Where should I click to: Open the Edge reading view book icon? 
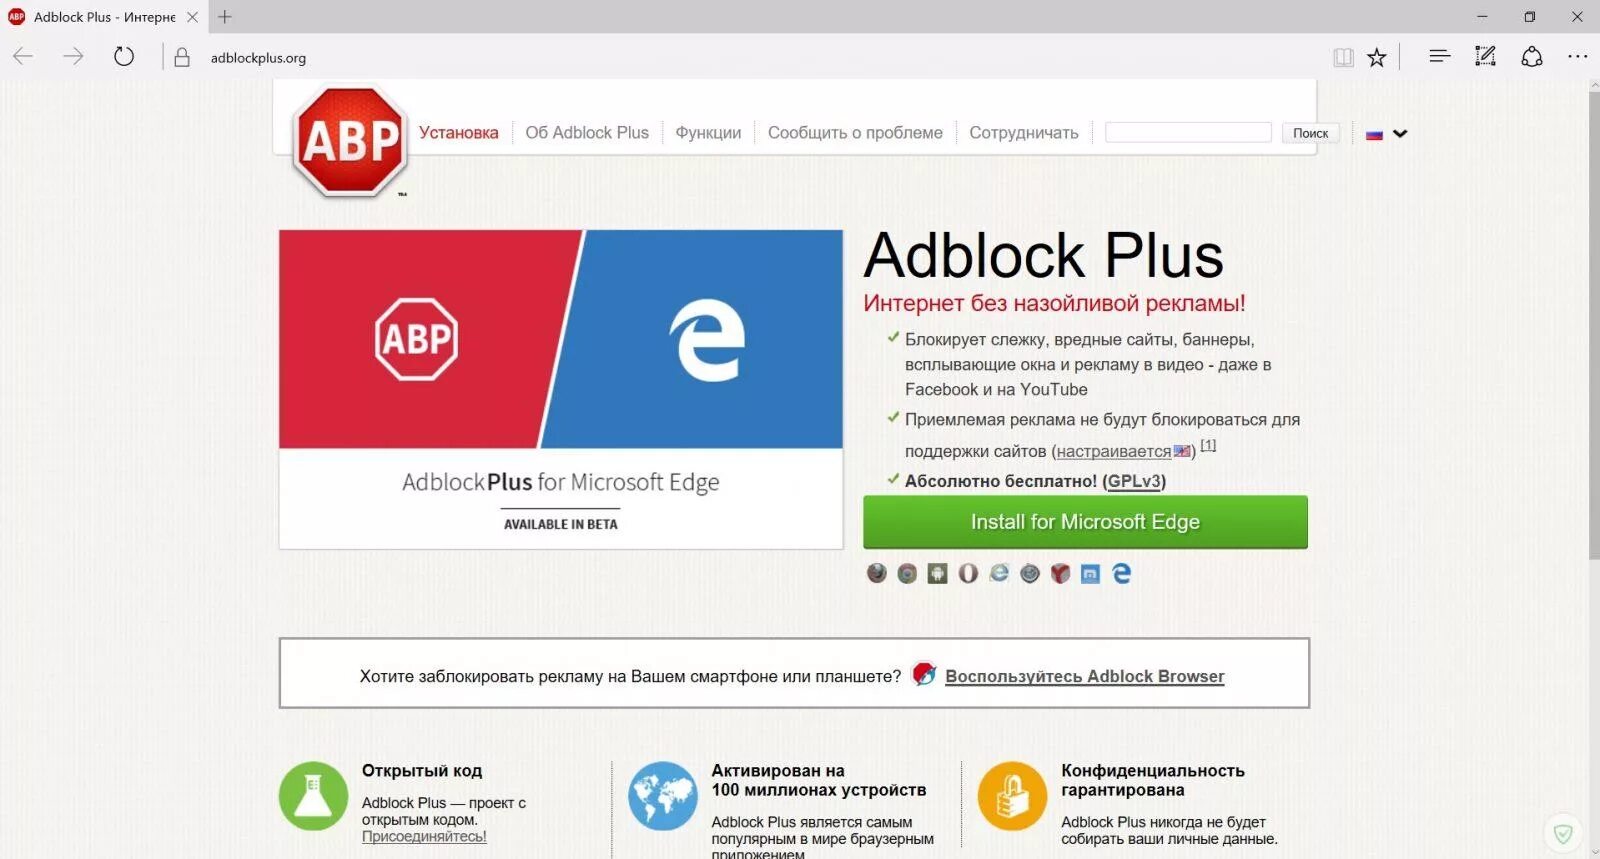tap(1343, 57)
